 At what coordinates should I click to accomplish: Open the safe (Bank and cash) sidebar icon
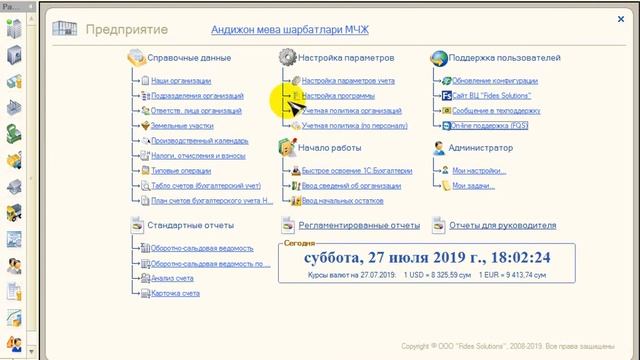(x=14, y=55)
